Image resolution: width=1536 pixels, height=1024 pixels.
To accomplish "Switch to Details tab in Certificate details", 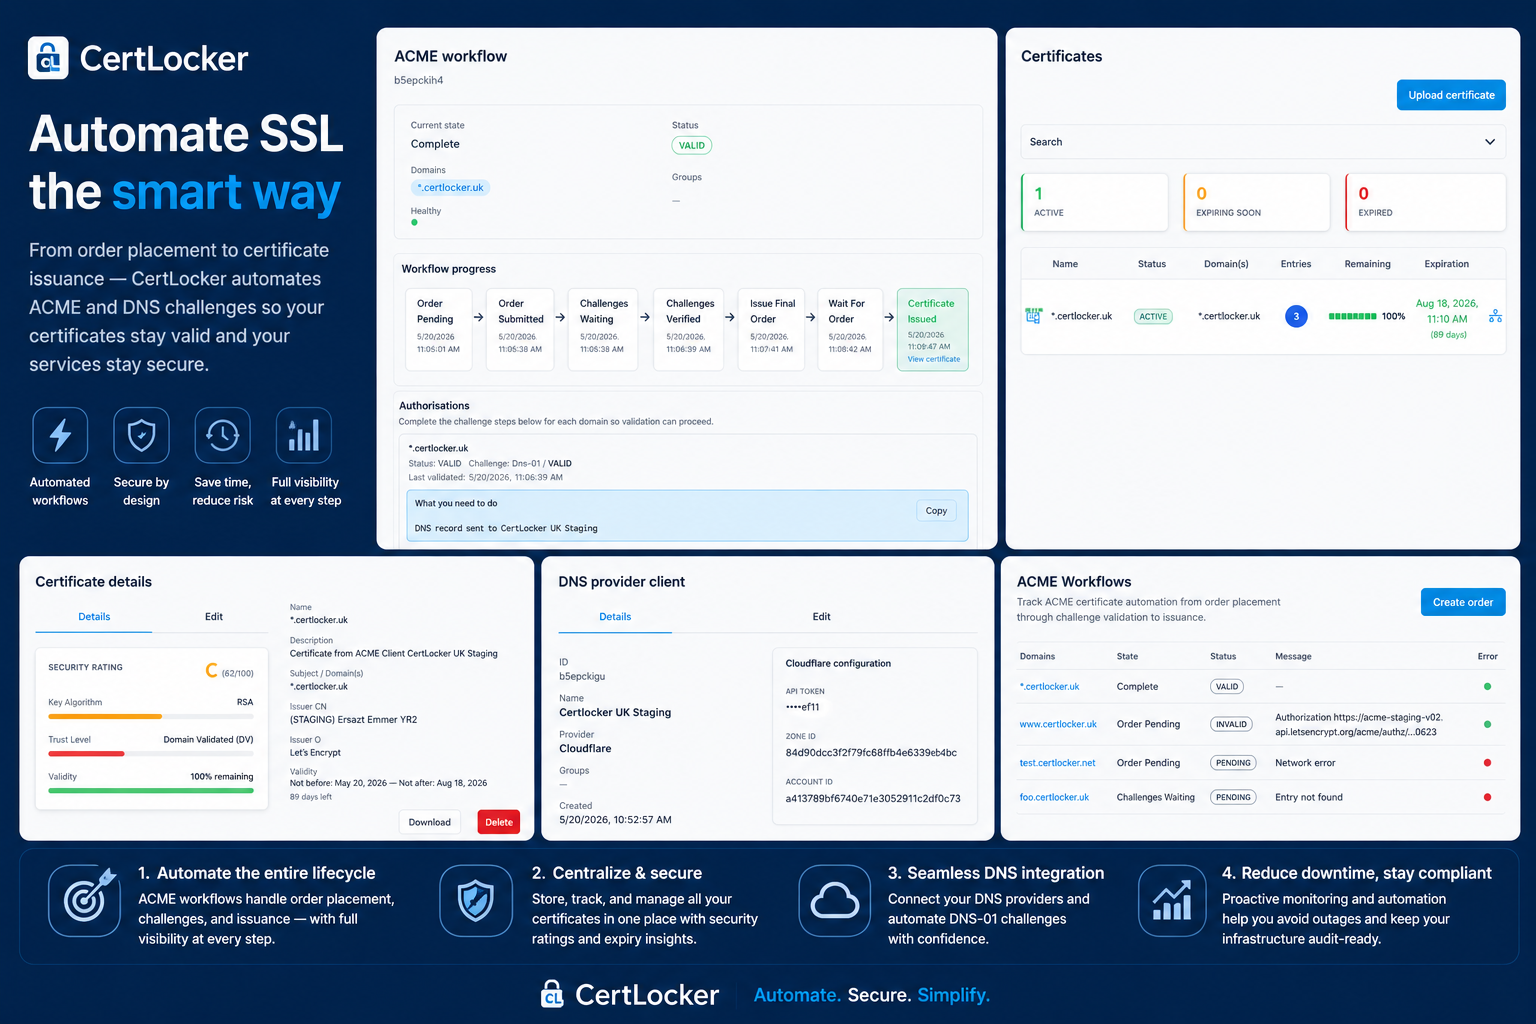I will [x=94, y=617].
